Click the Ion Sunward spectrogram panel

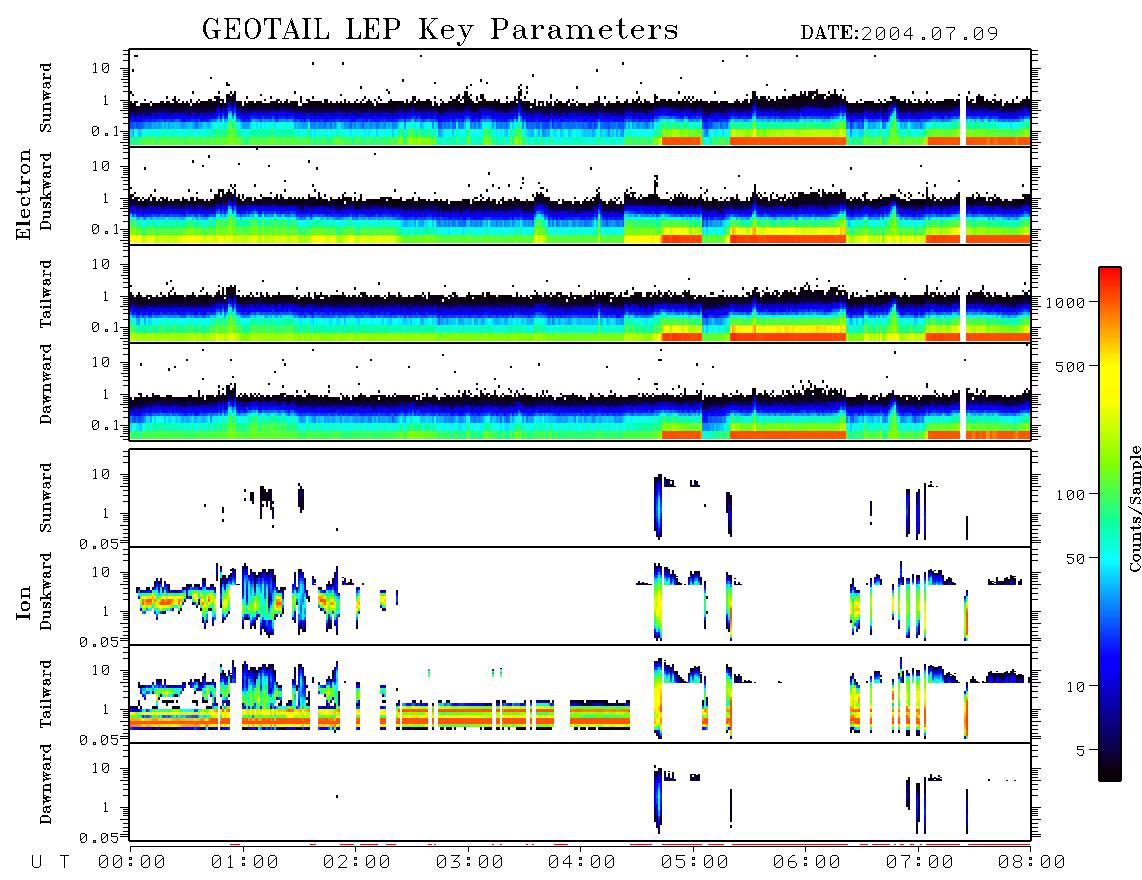[x=580, y=498]
